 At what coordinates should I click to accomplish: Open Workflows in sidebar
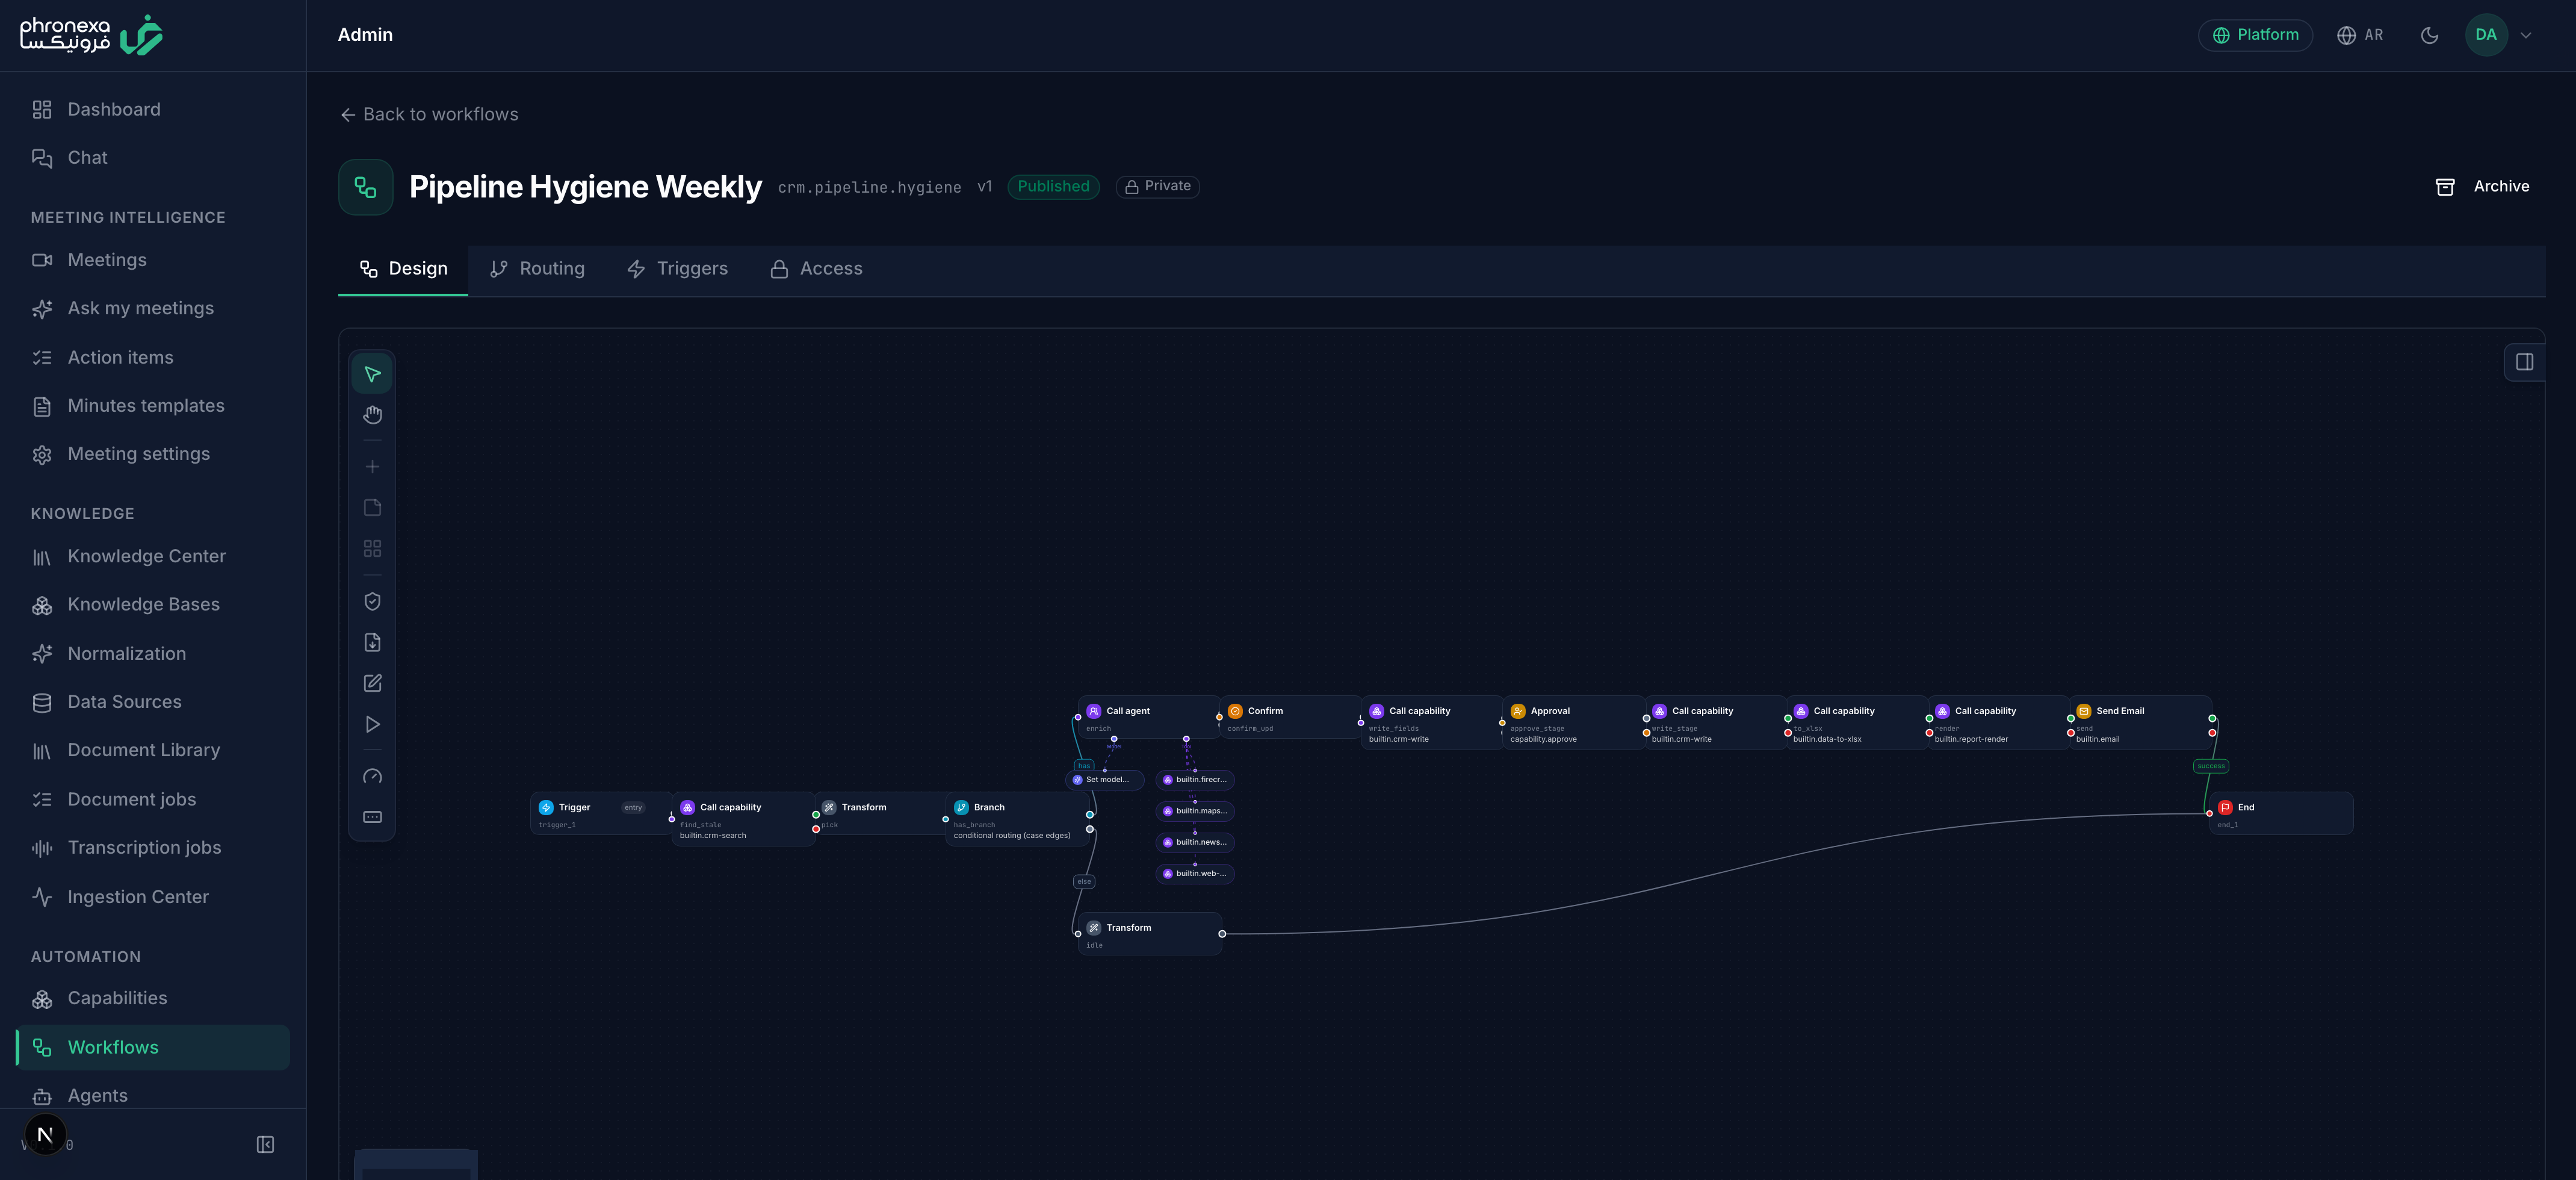pyautogui.click(x=153, y=1048)
